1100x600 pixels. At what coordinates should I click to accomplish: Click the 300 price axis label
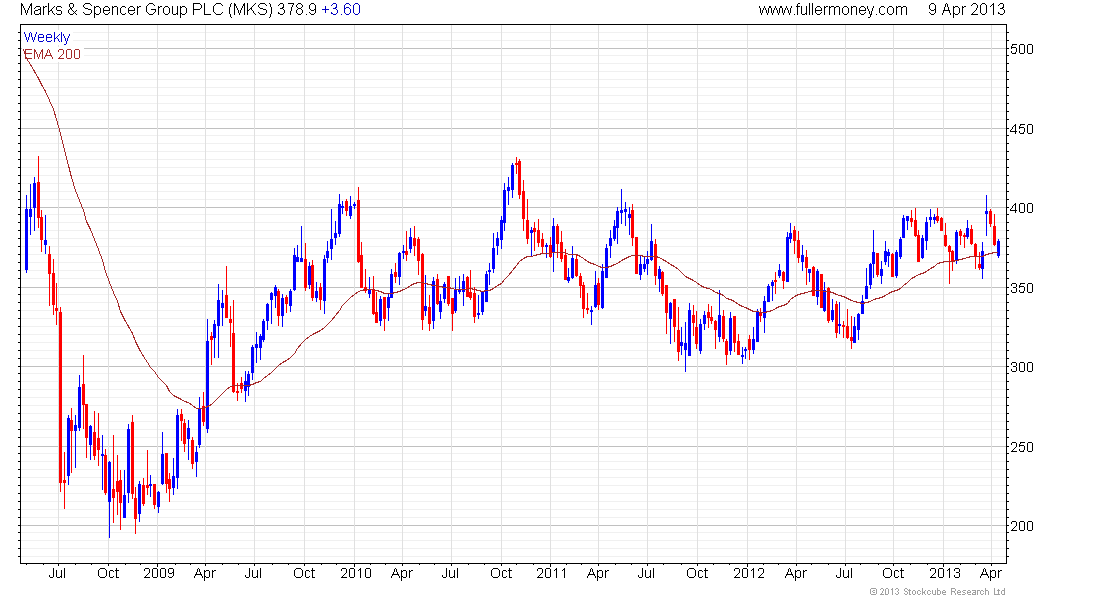[1021, 367]
